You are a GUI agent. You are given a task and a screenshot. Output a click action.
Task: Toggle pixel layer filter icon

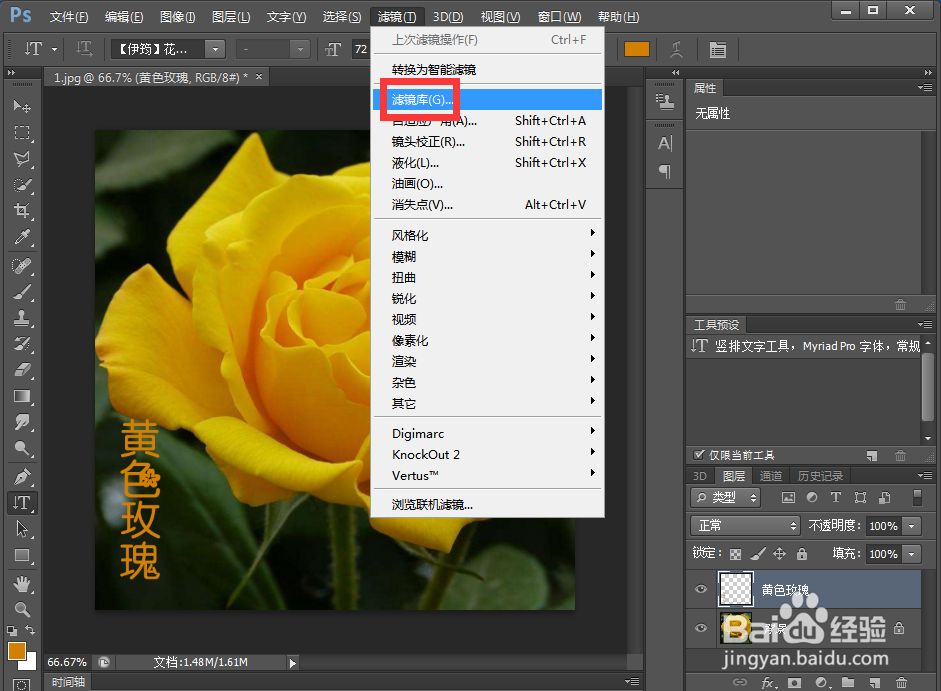click(788, 497)
